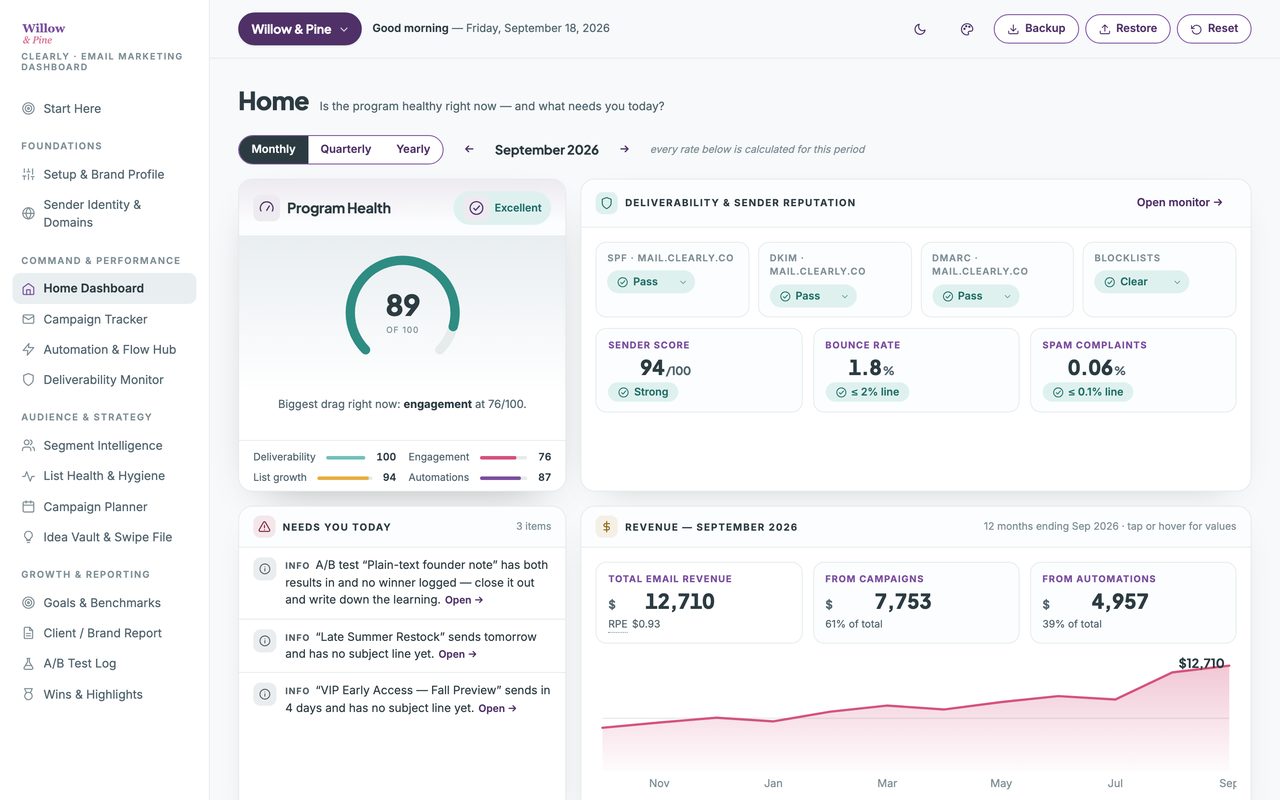
Task: Switch the period to Quarterly
Action: (x=346, y=149)
